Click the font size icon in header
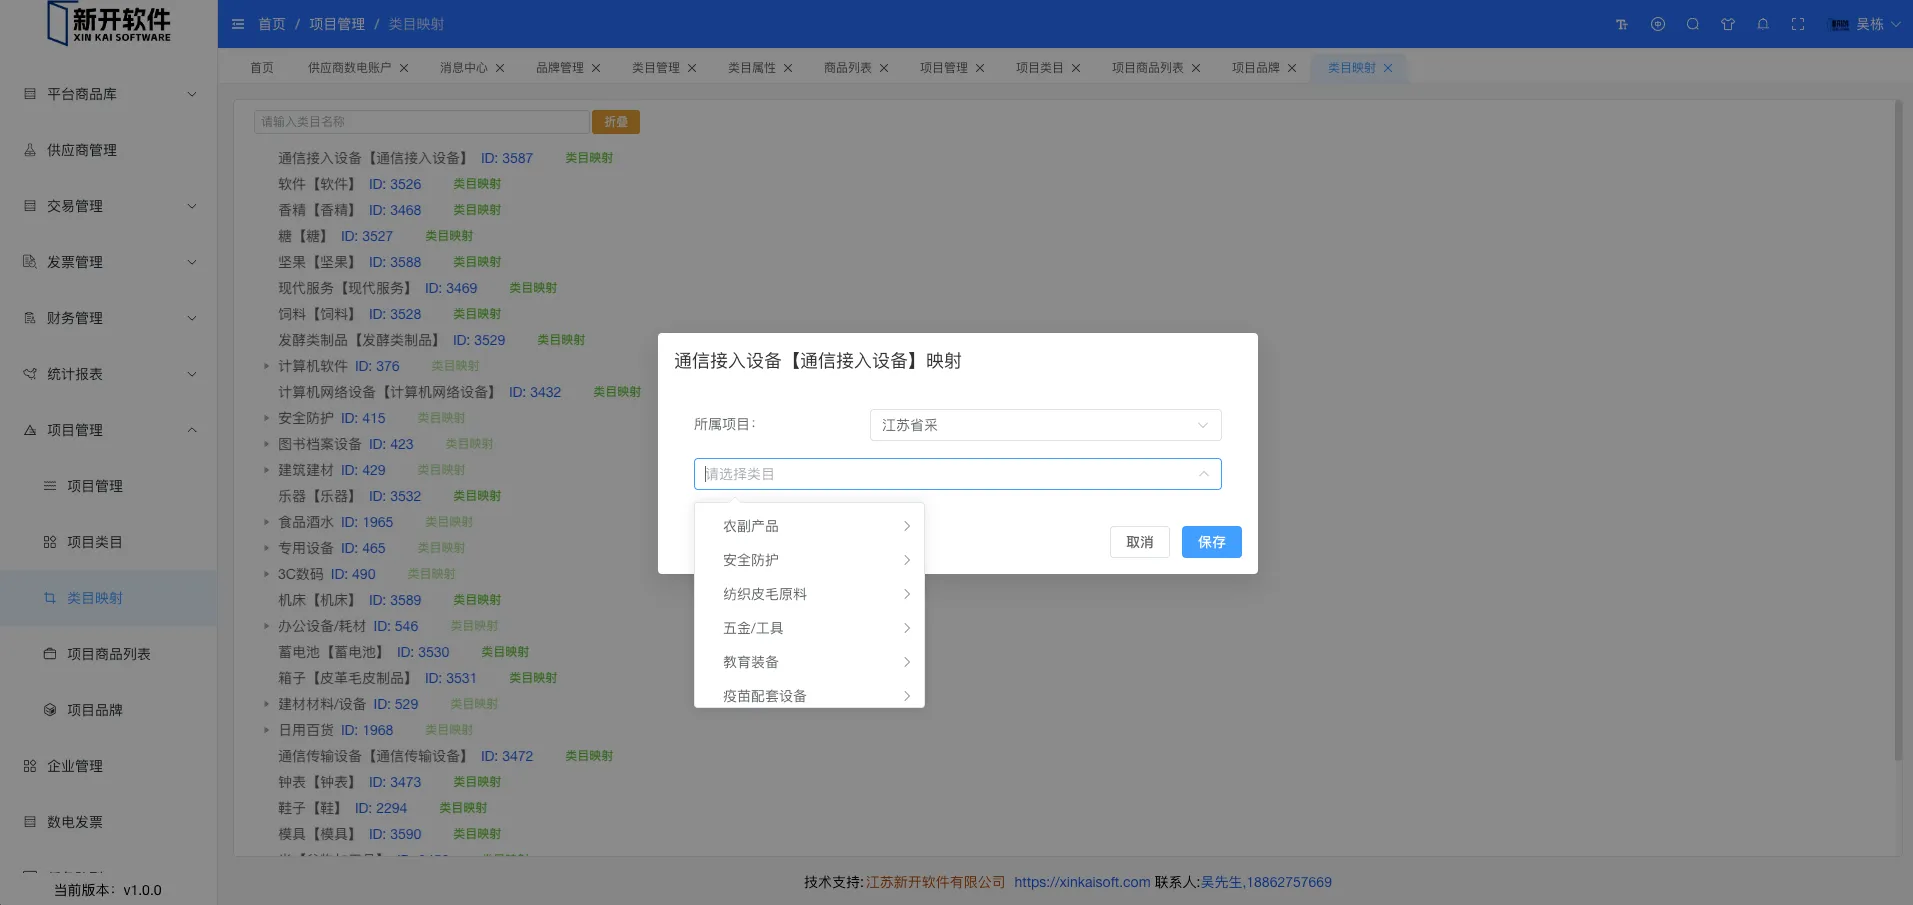1913x905 pixels. click(1621, 25)
